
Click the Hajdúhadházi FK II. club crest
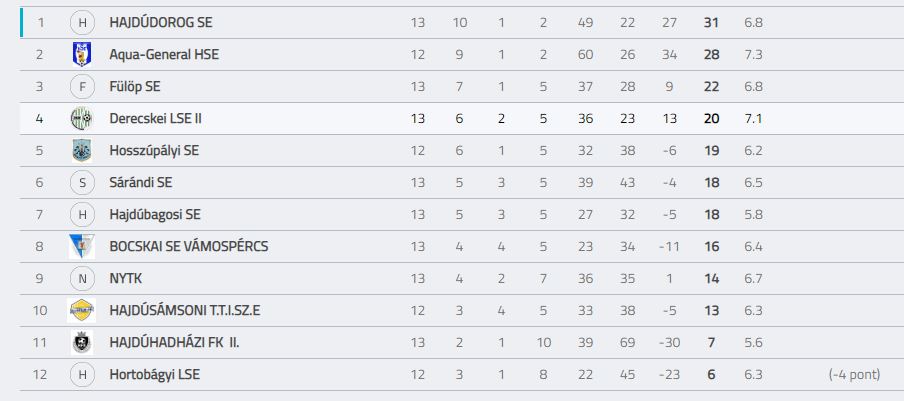82,342
